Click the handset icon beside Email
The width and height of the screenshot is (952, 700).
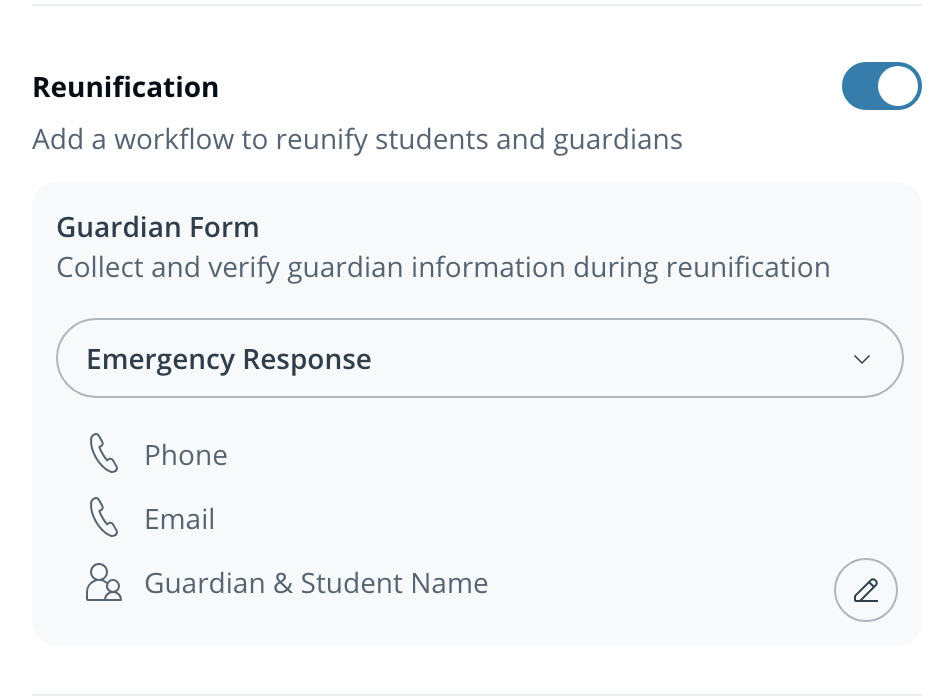point(103,519)
